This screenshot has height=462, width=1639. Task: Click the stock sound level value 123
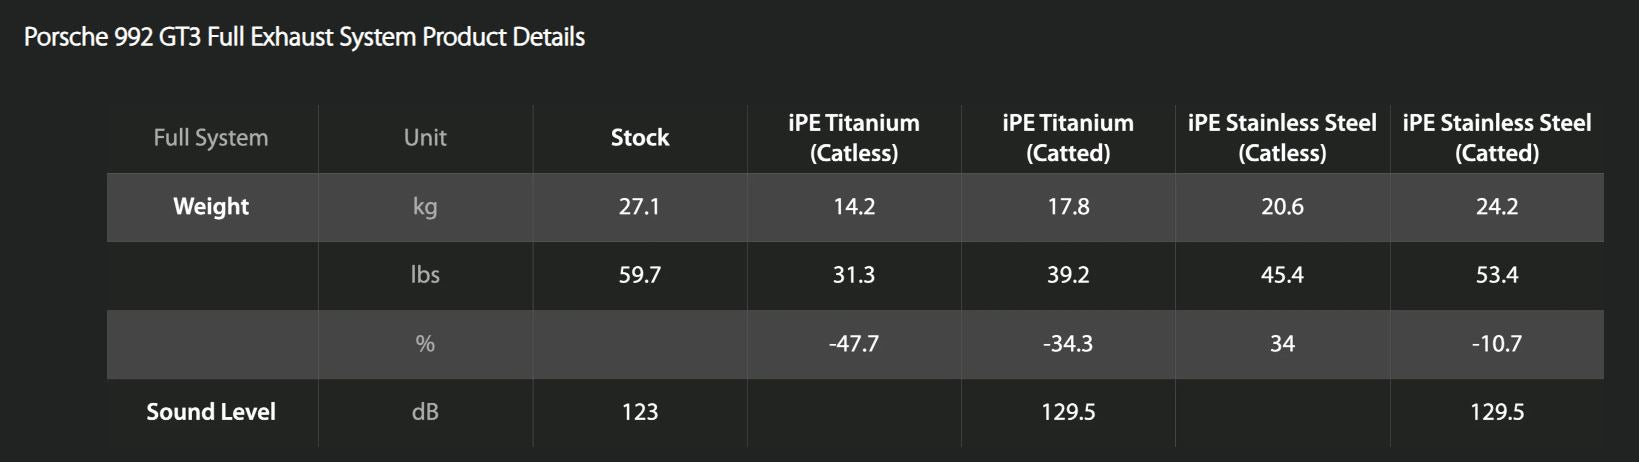[x=640, y=412]
